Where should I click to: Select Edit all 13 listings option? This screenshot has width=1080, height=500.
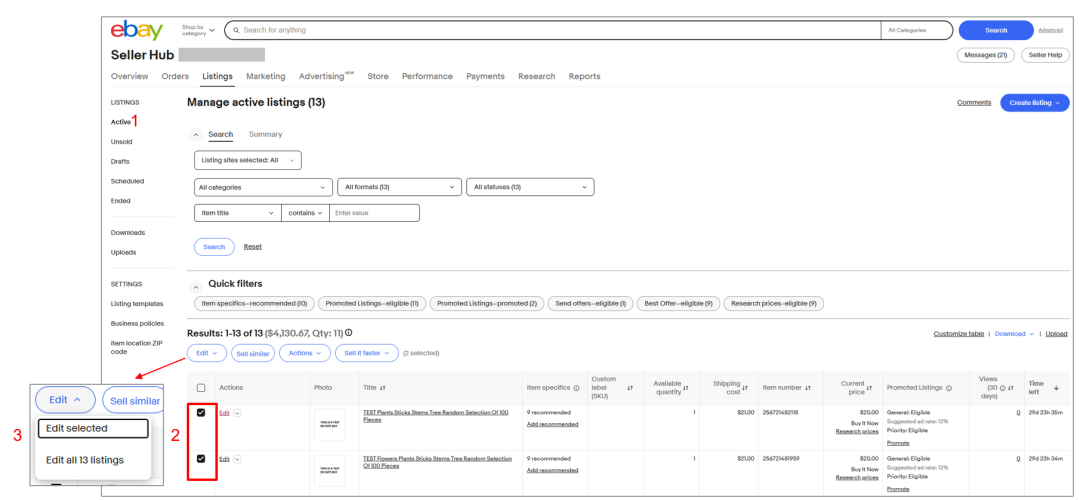[85, 460]
